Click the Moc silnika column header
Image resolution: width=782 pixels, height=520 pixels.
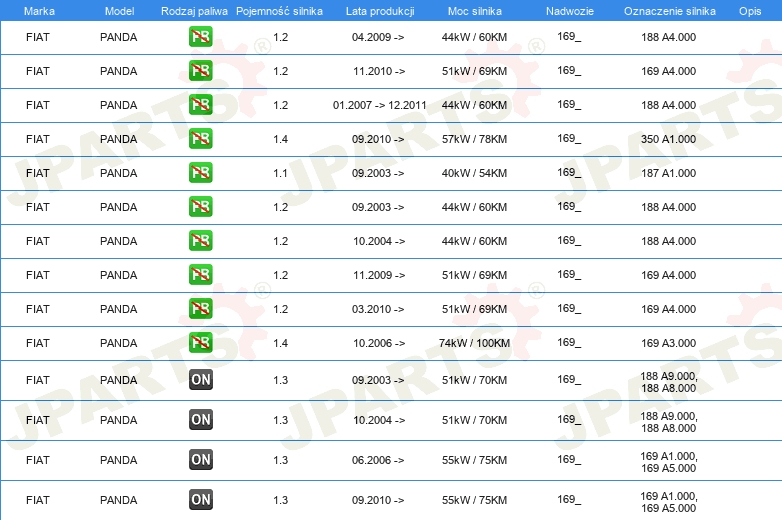474,11
